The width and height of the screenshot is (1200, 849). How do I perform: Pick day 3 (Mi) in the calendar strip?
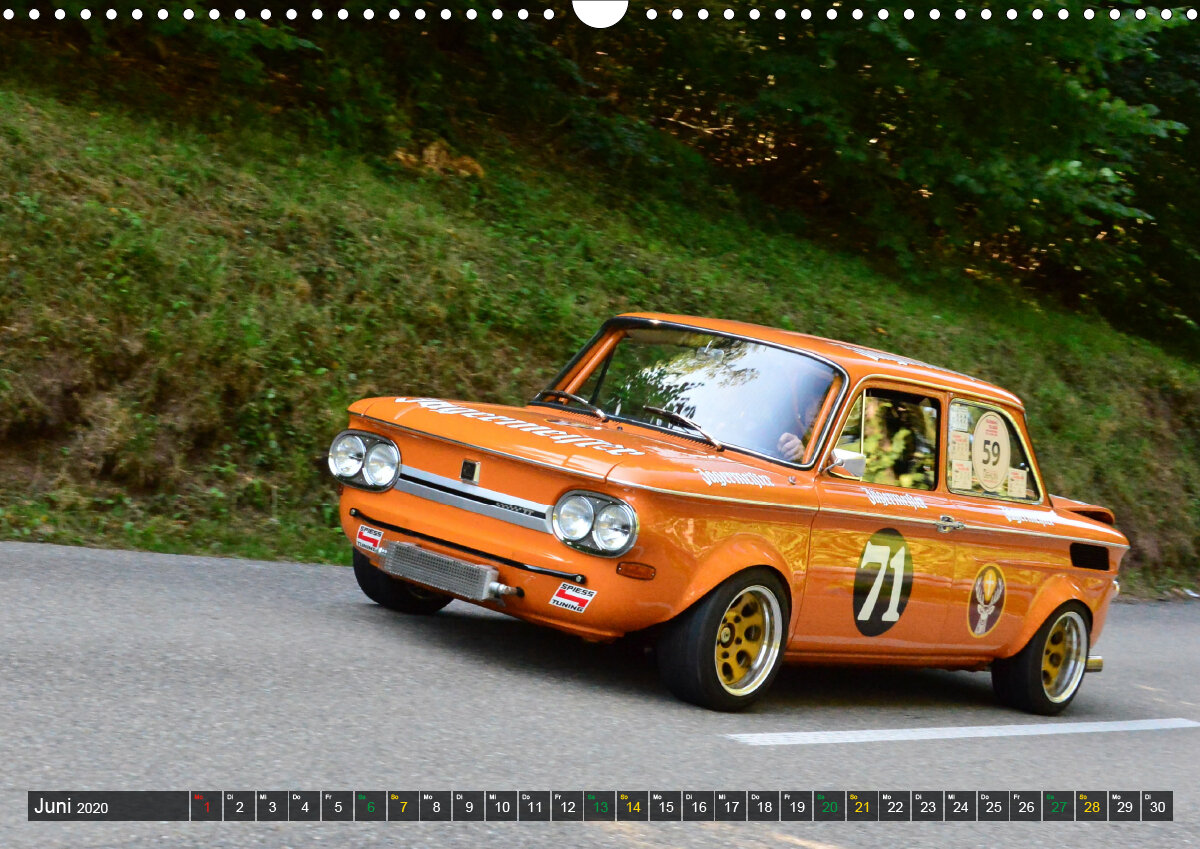point(272,806)
